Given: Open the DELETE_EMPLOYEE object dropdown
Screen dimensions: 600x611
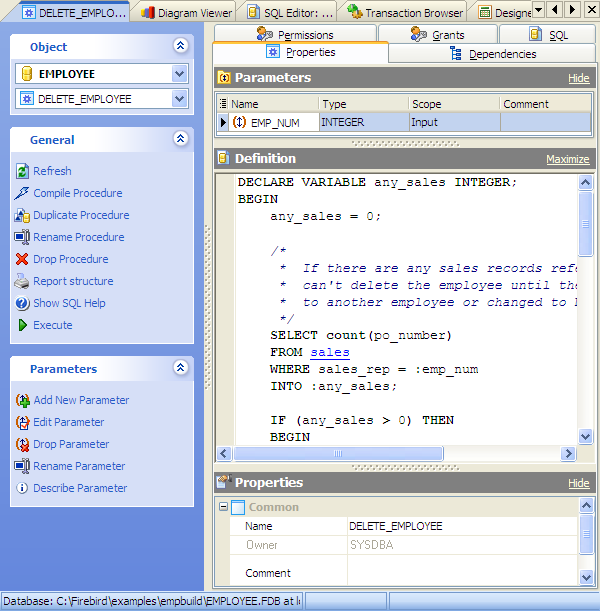Looking at the screenshot, I should [x=180, y=99].
